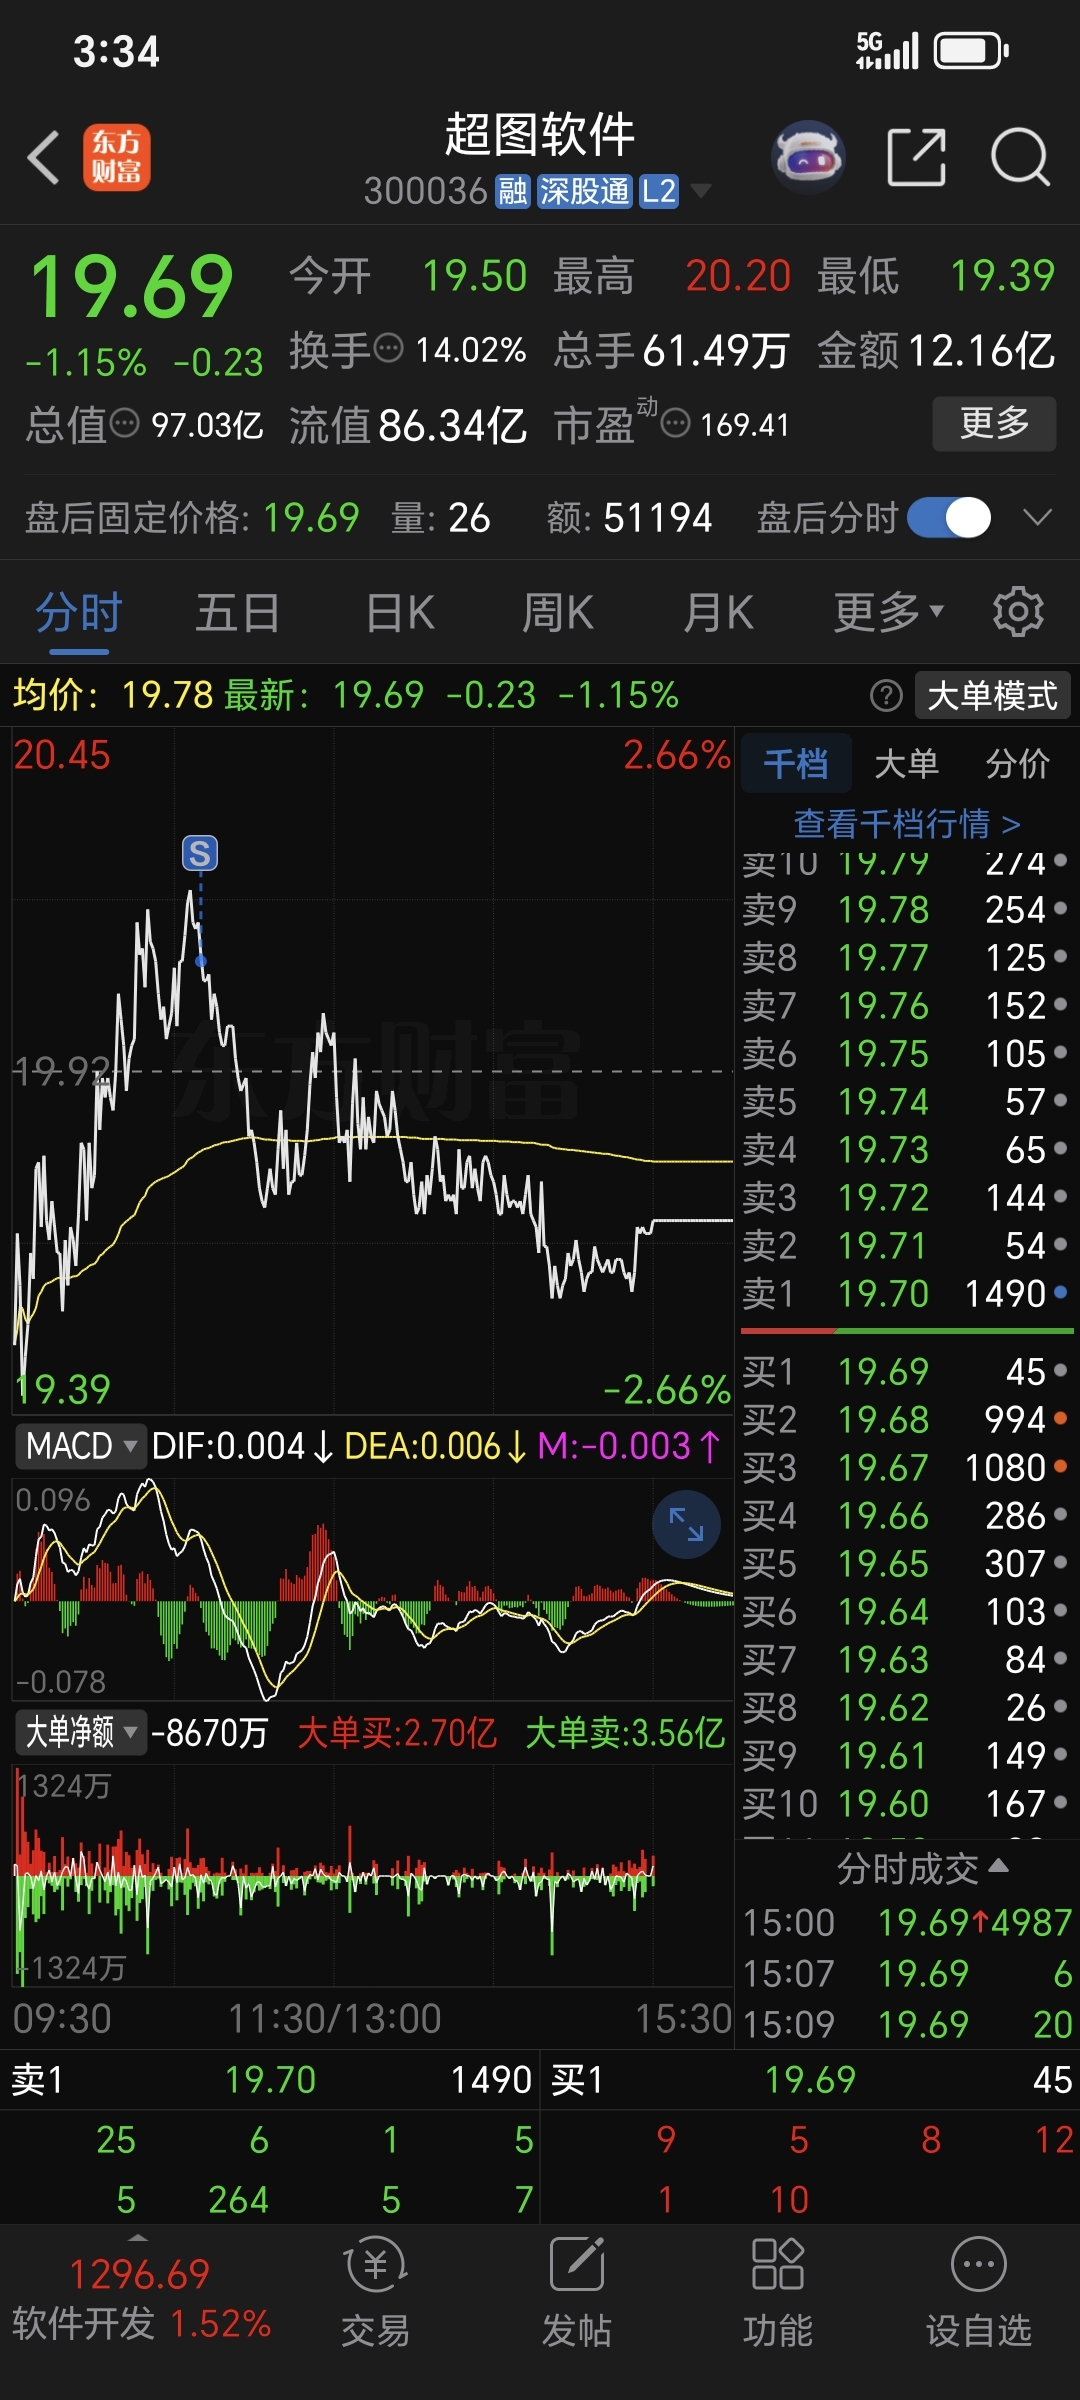This screenshot has height=2400, width=1080.
Task: Switch to 五日 chart tab
Action: (237, 612)
